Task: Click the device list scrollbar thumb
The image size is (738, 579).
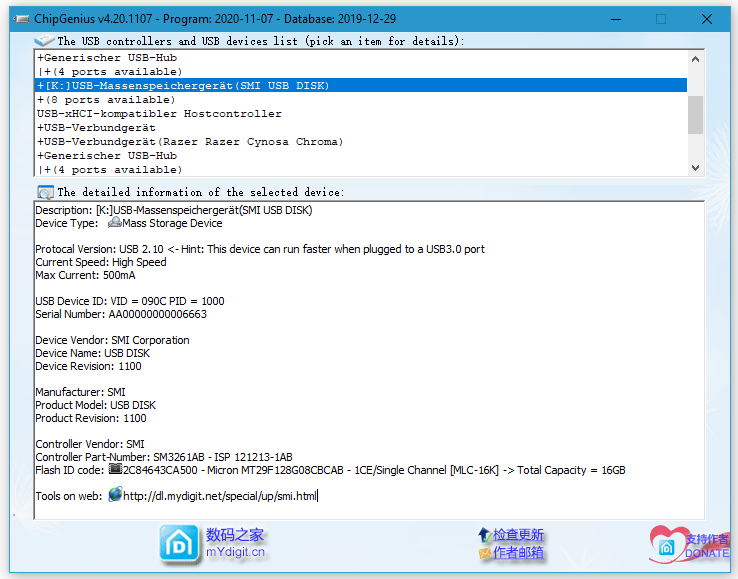Action: coord(695,115)
